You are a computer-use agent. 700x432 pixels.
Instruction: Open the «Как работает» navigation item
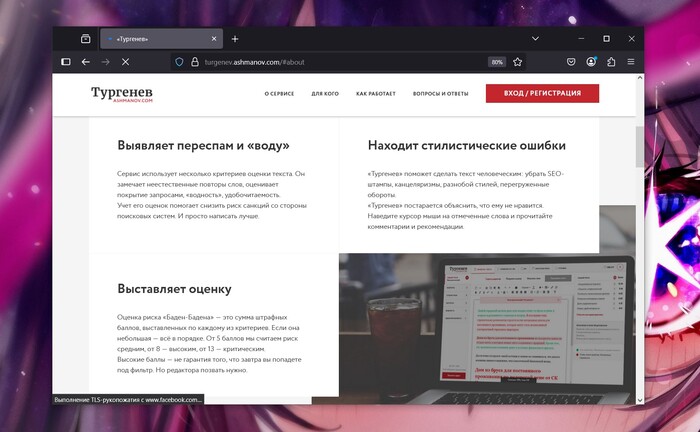(x=376, y=94)
